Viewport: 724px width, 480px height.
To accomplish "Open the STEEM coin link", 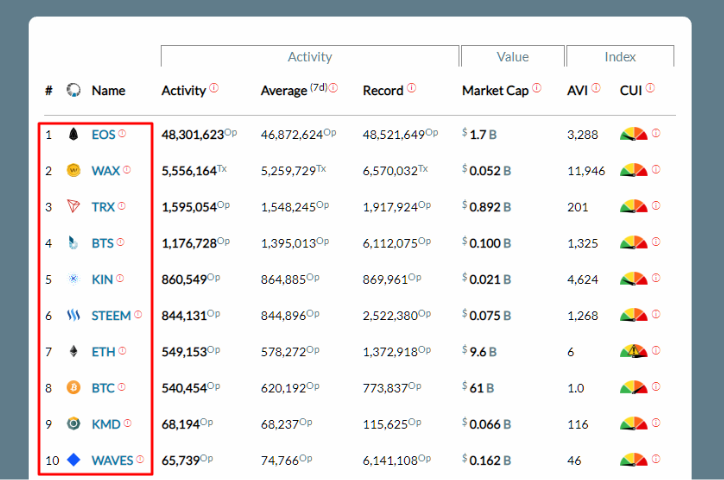I will (111, 316).
